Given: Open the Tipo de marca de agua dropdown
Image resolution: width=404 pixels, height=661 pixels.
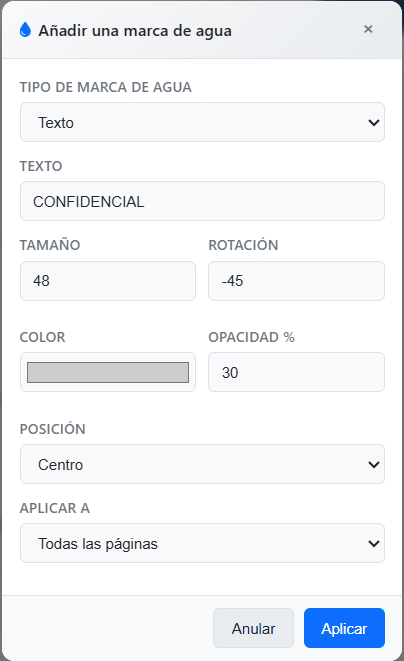Looking at the screenshot, I should pyautogui.click(x=202, y=122).
